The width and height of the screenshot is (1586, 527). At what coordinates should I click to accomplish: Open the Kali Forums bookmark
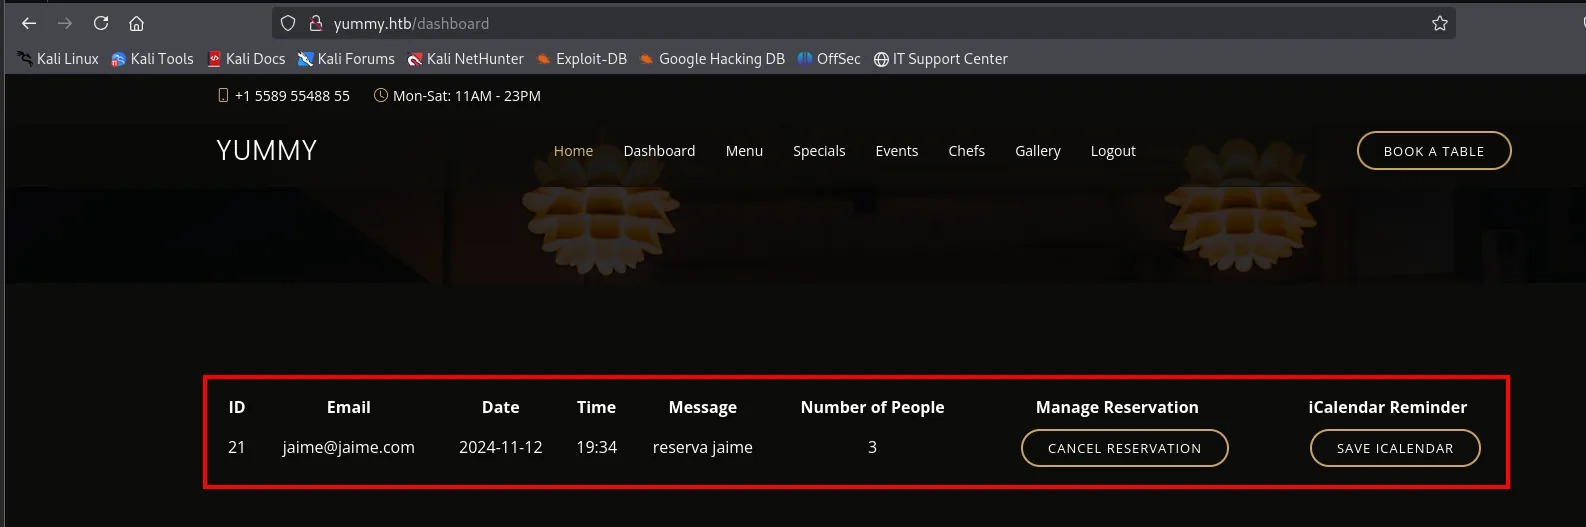pyautogui.click(x=346, y=59)
